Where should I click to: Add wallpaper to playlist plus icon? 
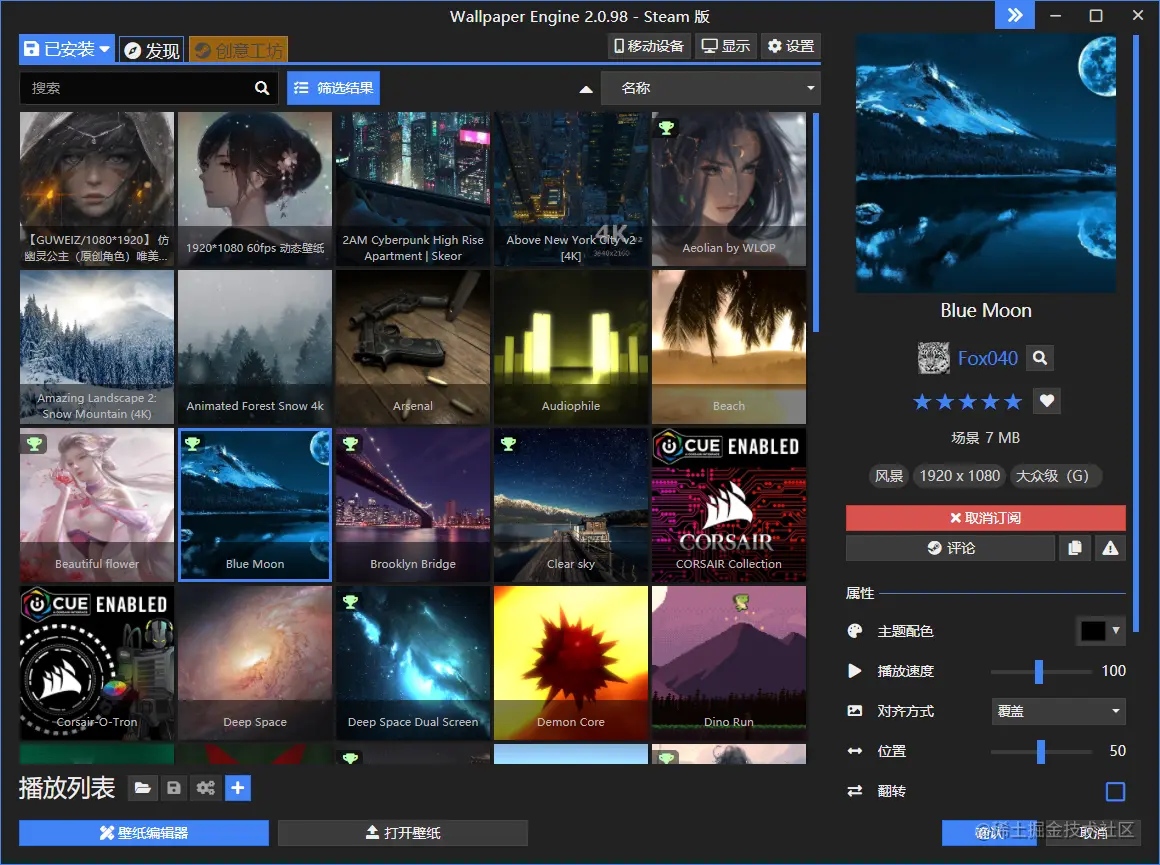237,788
